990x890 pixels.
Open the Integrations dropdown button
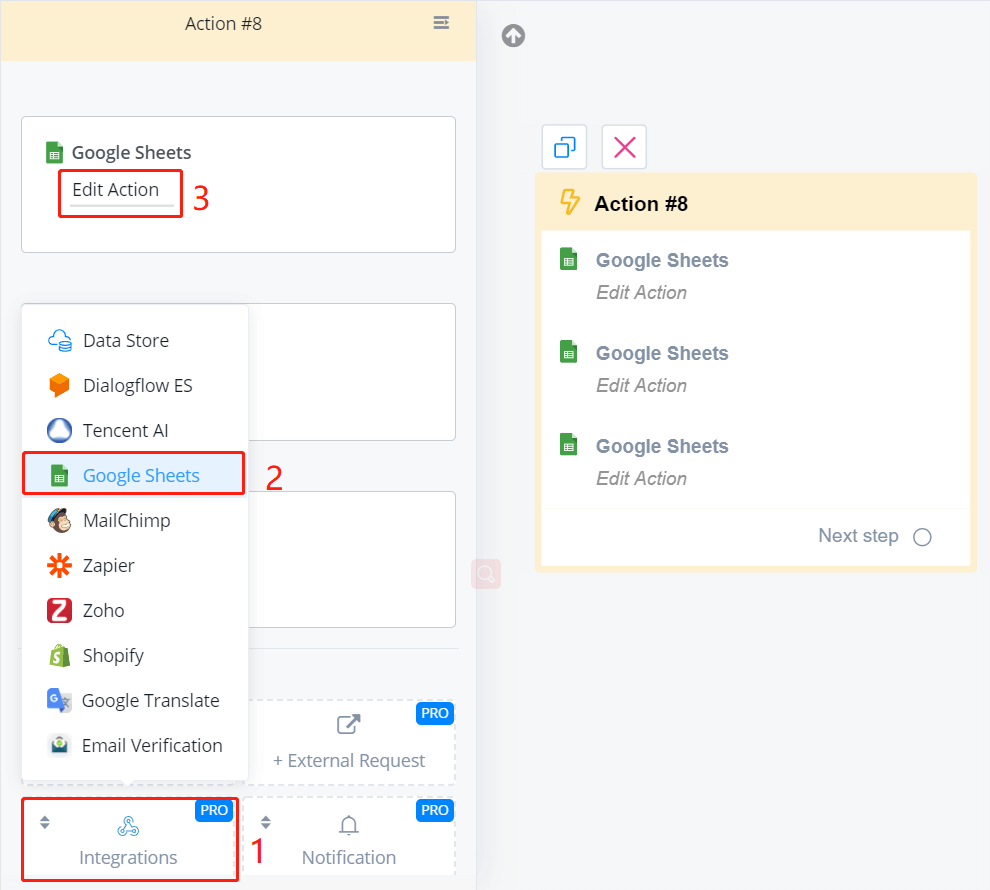(129, 839)
